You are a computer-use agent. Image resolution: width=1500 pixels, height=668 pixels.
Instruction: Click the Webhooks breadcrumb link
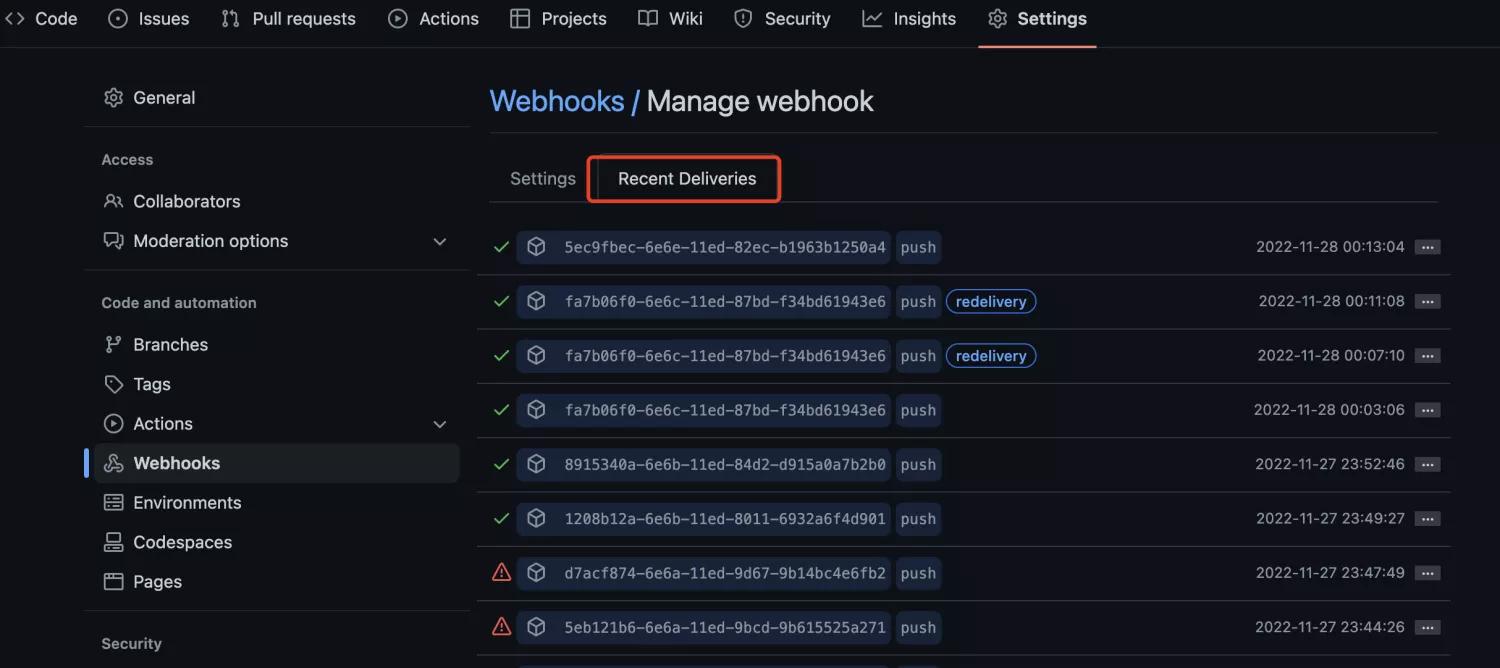pyautogui.click(x=556, y=101)
